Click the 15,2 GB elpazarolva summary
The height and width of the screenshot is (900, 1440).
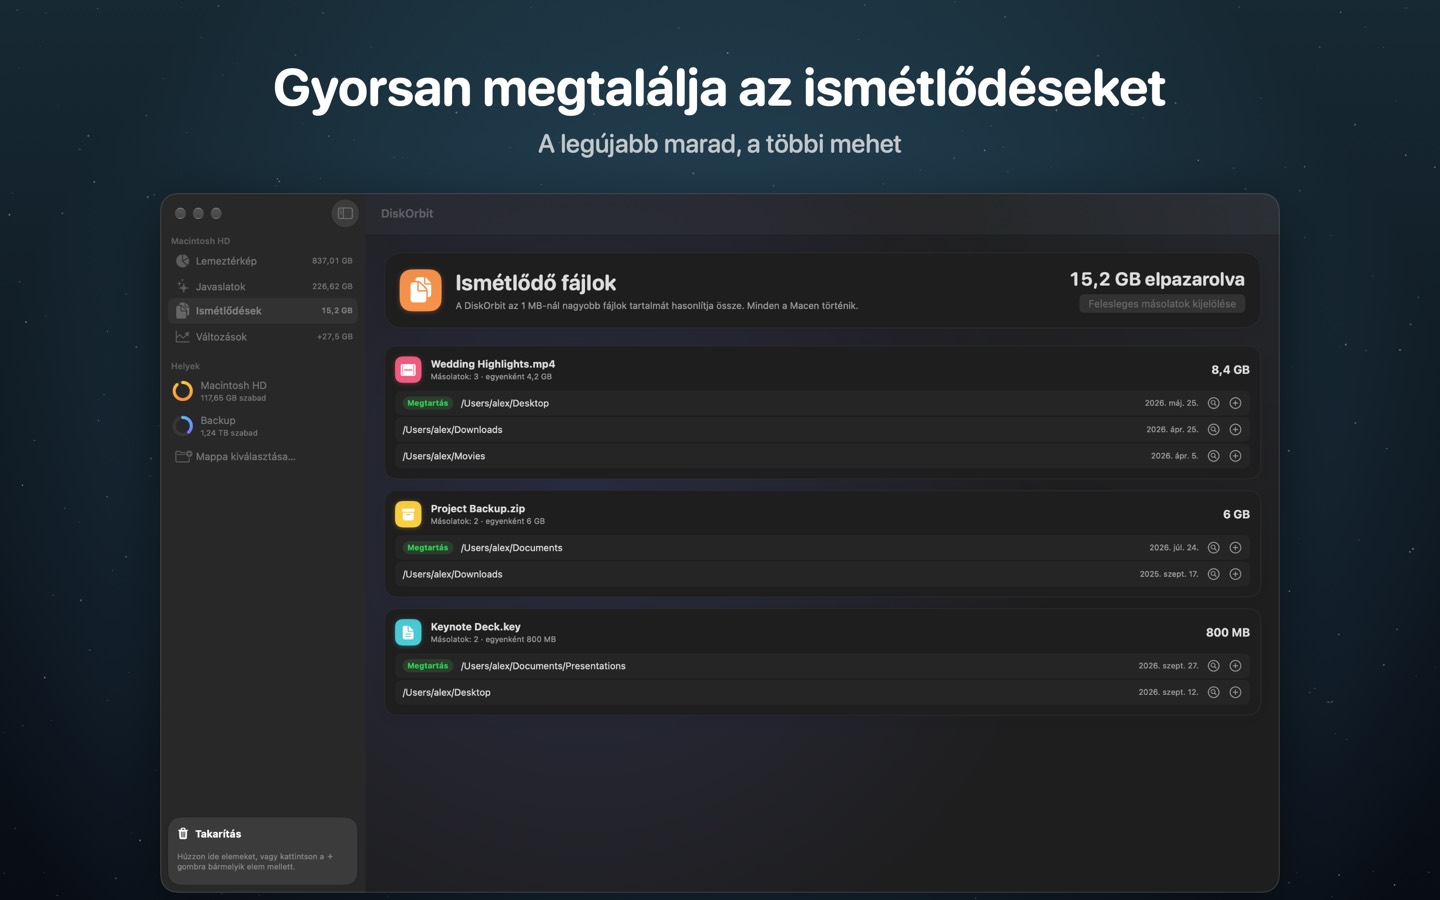click(x=1157, y=279)
